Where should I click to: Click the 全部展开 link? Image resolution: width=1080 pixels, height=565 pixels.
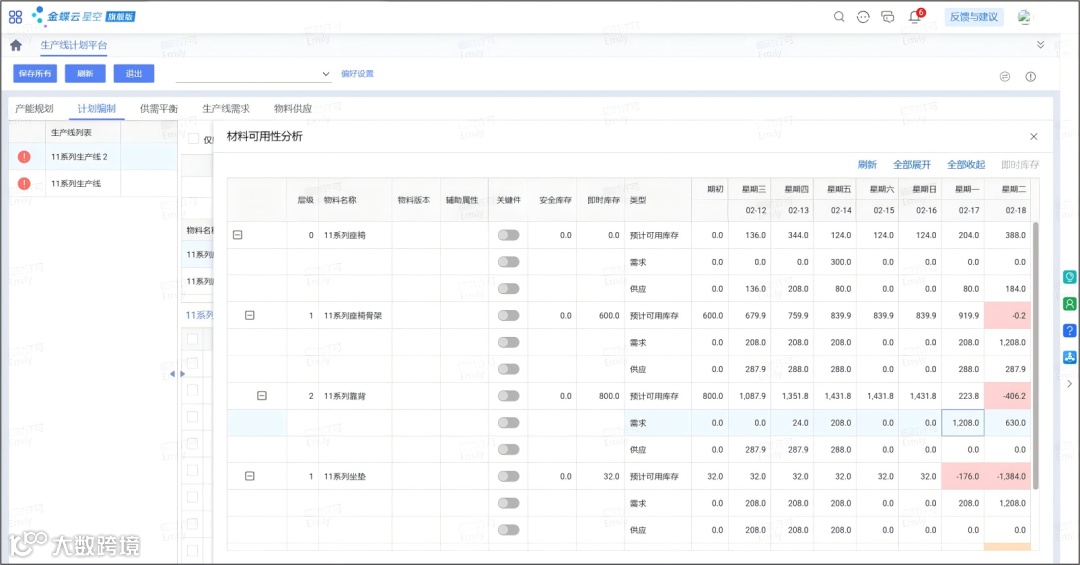(911, 165)
